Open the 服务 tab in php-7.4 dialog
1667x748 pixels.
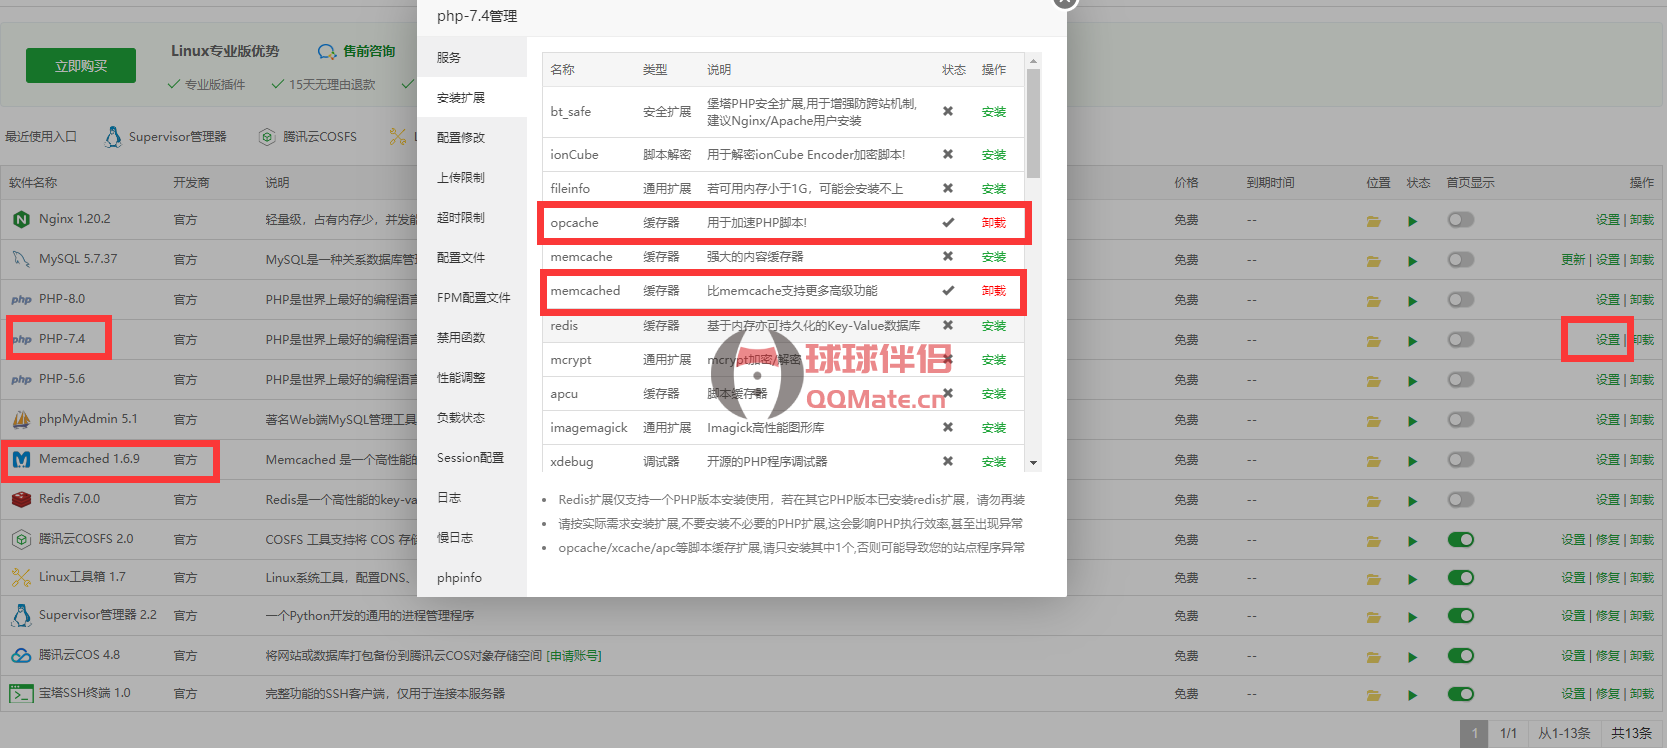pos(472,57)
